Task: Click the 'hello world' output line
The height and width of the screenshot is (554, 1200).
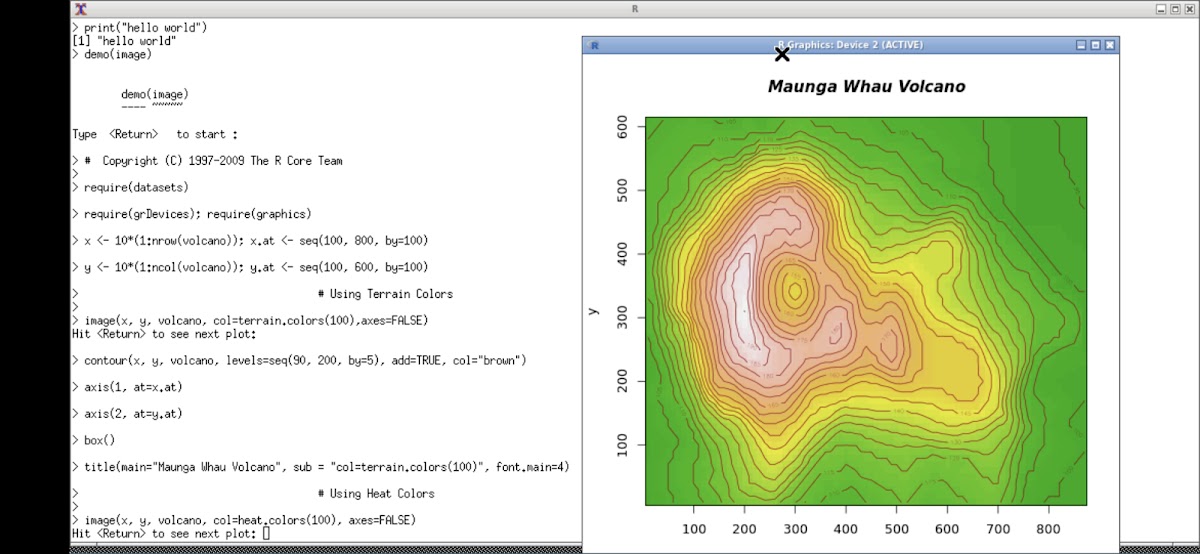Action: coord(125,41)
